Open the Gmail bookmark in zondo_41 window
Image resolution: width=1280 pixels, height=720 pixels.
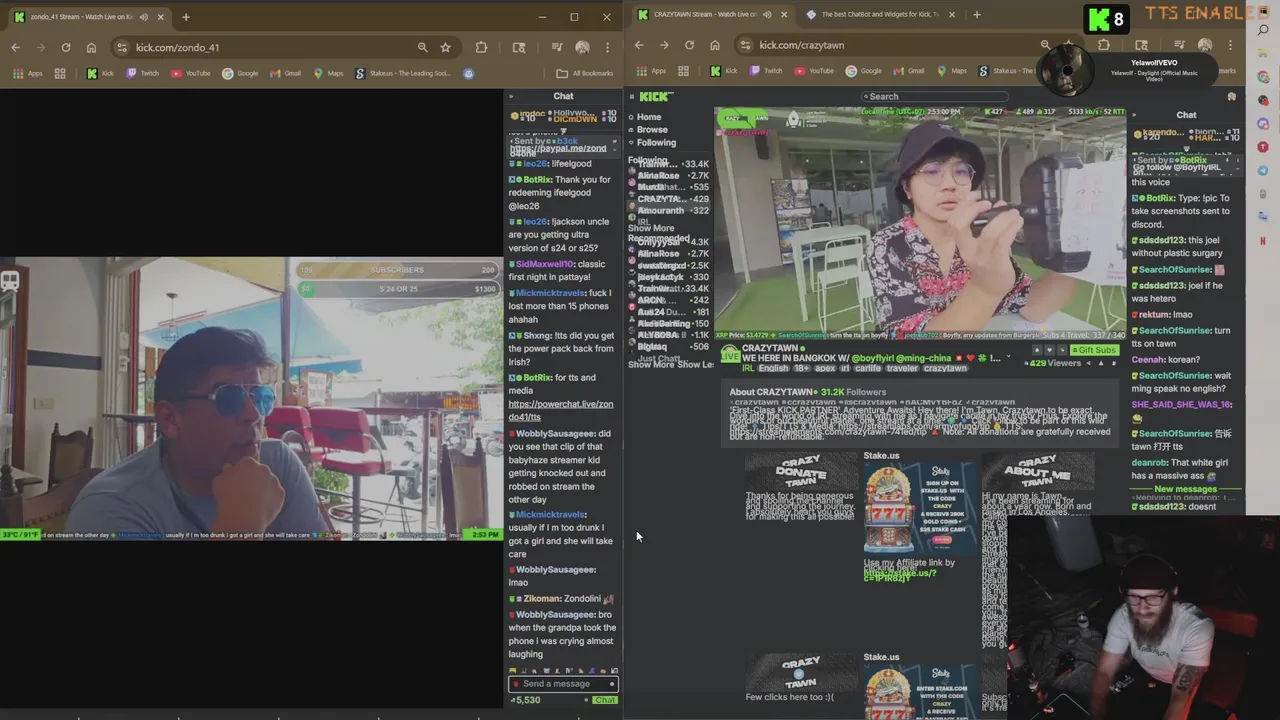click(285, 73)
